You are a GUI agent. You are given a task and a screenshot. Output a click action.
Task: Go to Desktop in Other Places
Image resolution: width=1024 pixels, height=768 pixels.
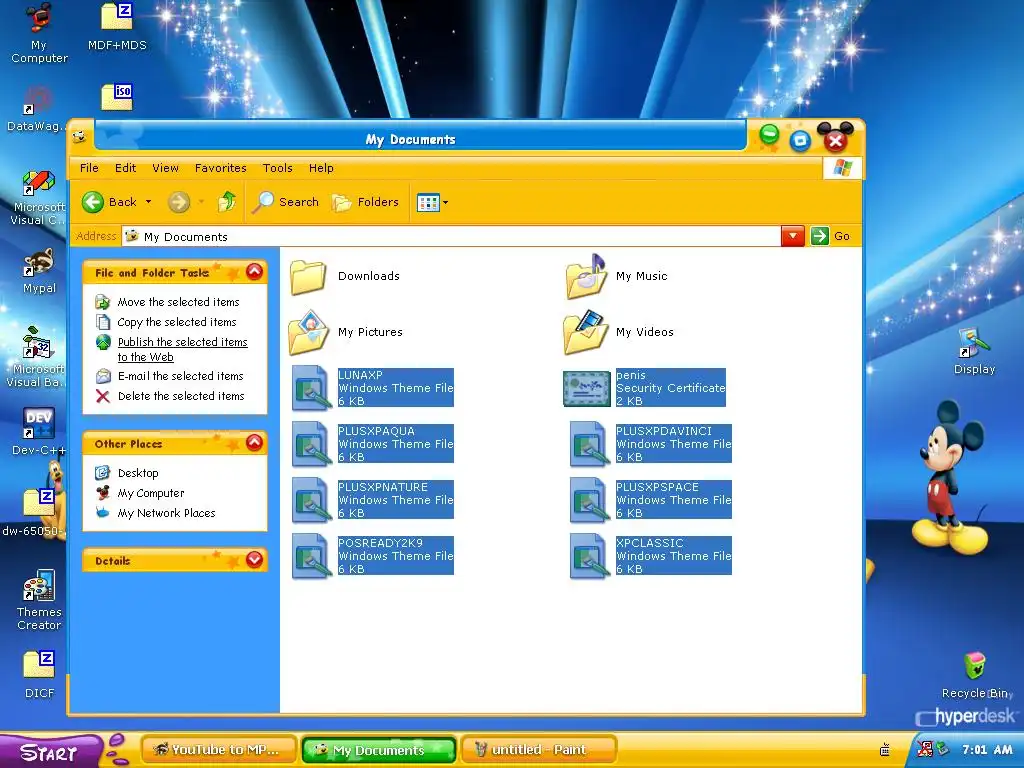[x=138, y=473]
